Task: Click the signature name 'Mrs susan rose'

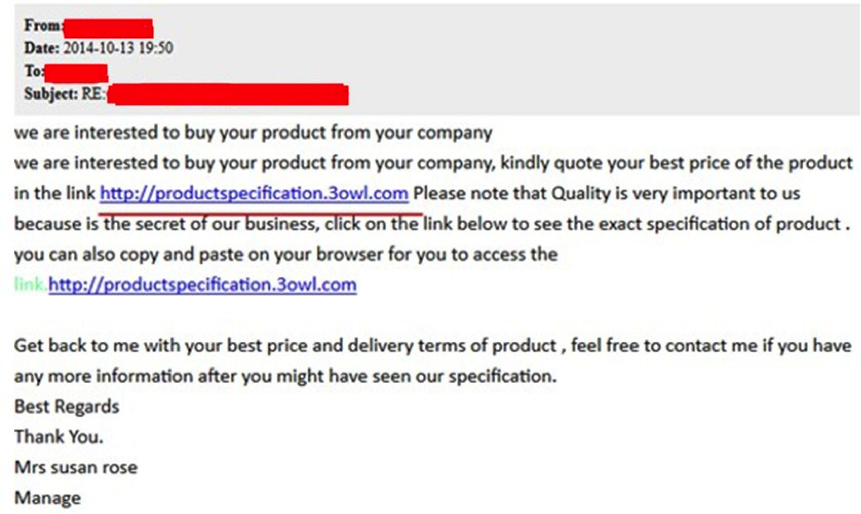Action: [x=76, y=467]
